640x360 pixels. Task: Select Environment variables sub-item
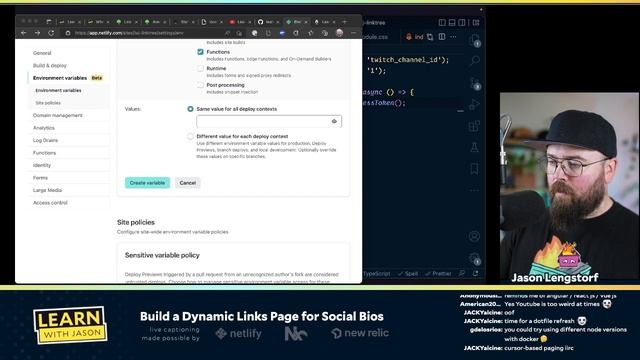(58, 90)
